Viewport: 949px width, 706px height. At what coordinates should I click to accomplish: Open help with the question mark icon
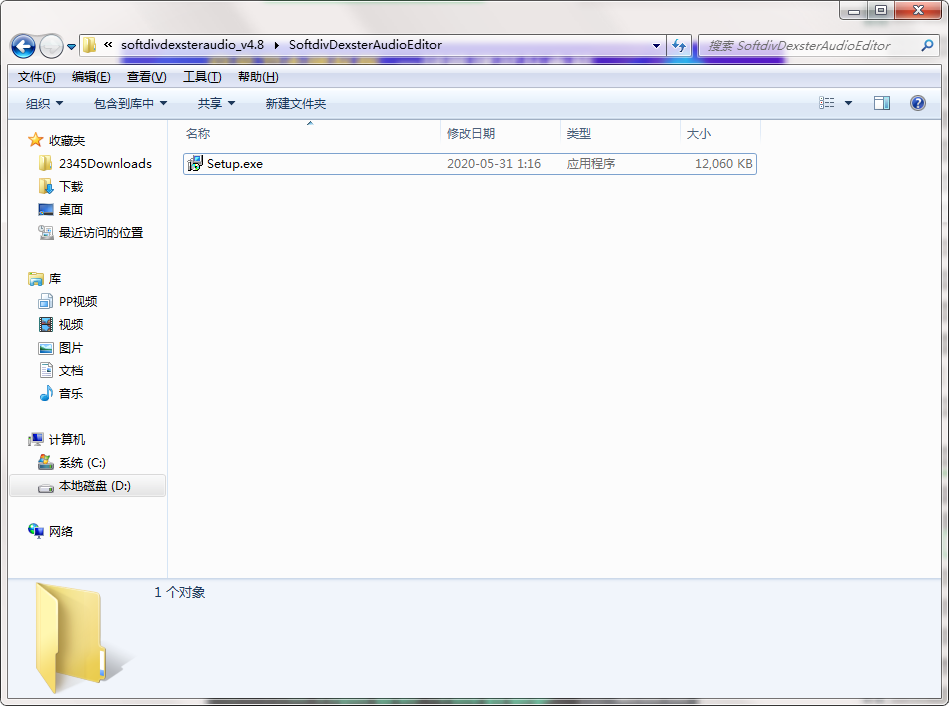[x=918, y=103]
